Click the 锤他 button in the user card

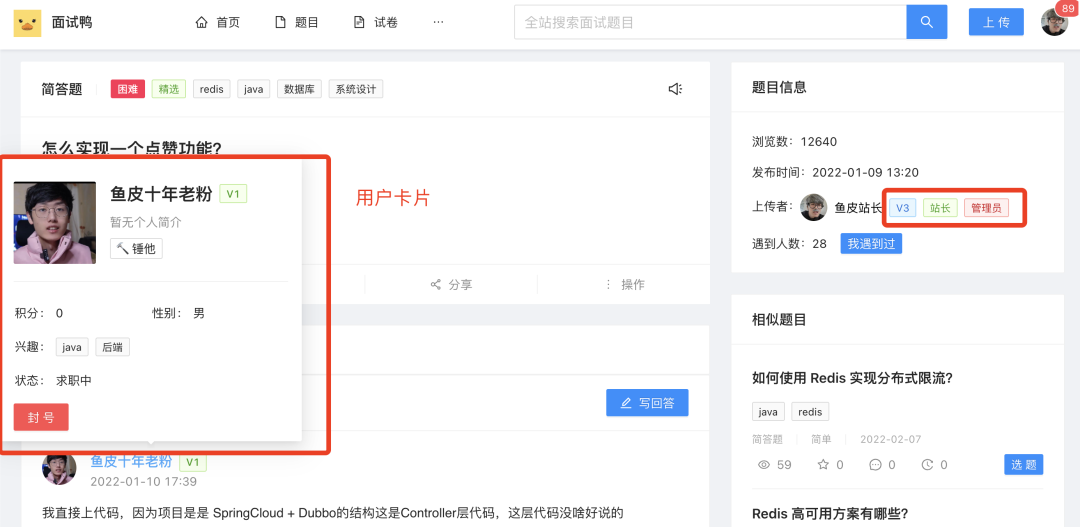pos(136,248)
